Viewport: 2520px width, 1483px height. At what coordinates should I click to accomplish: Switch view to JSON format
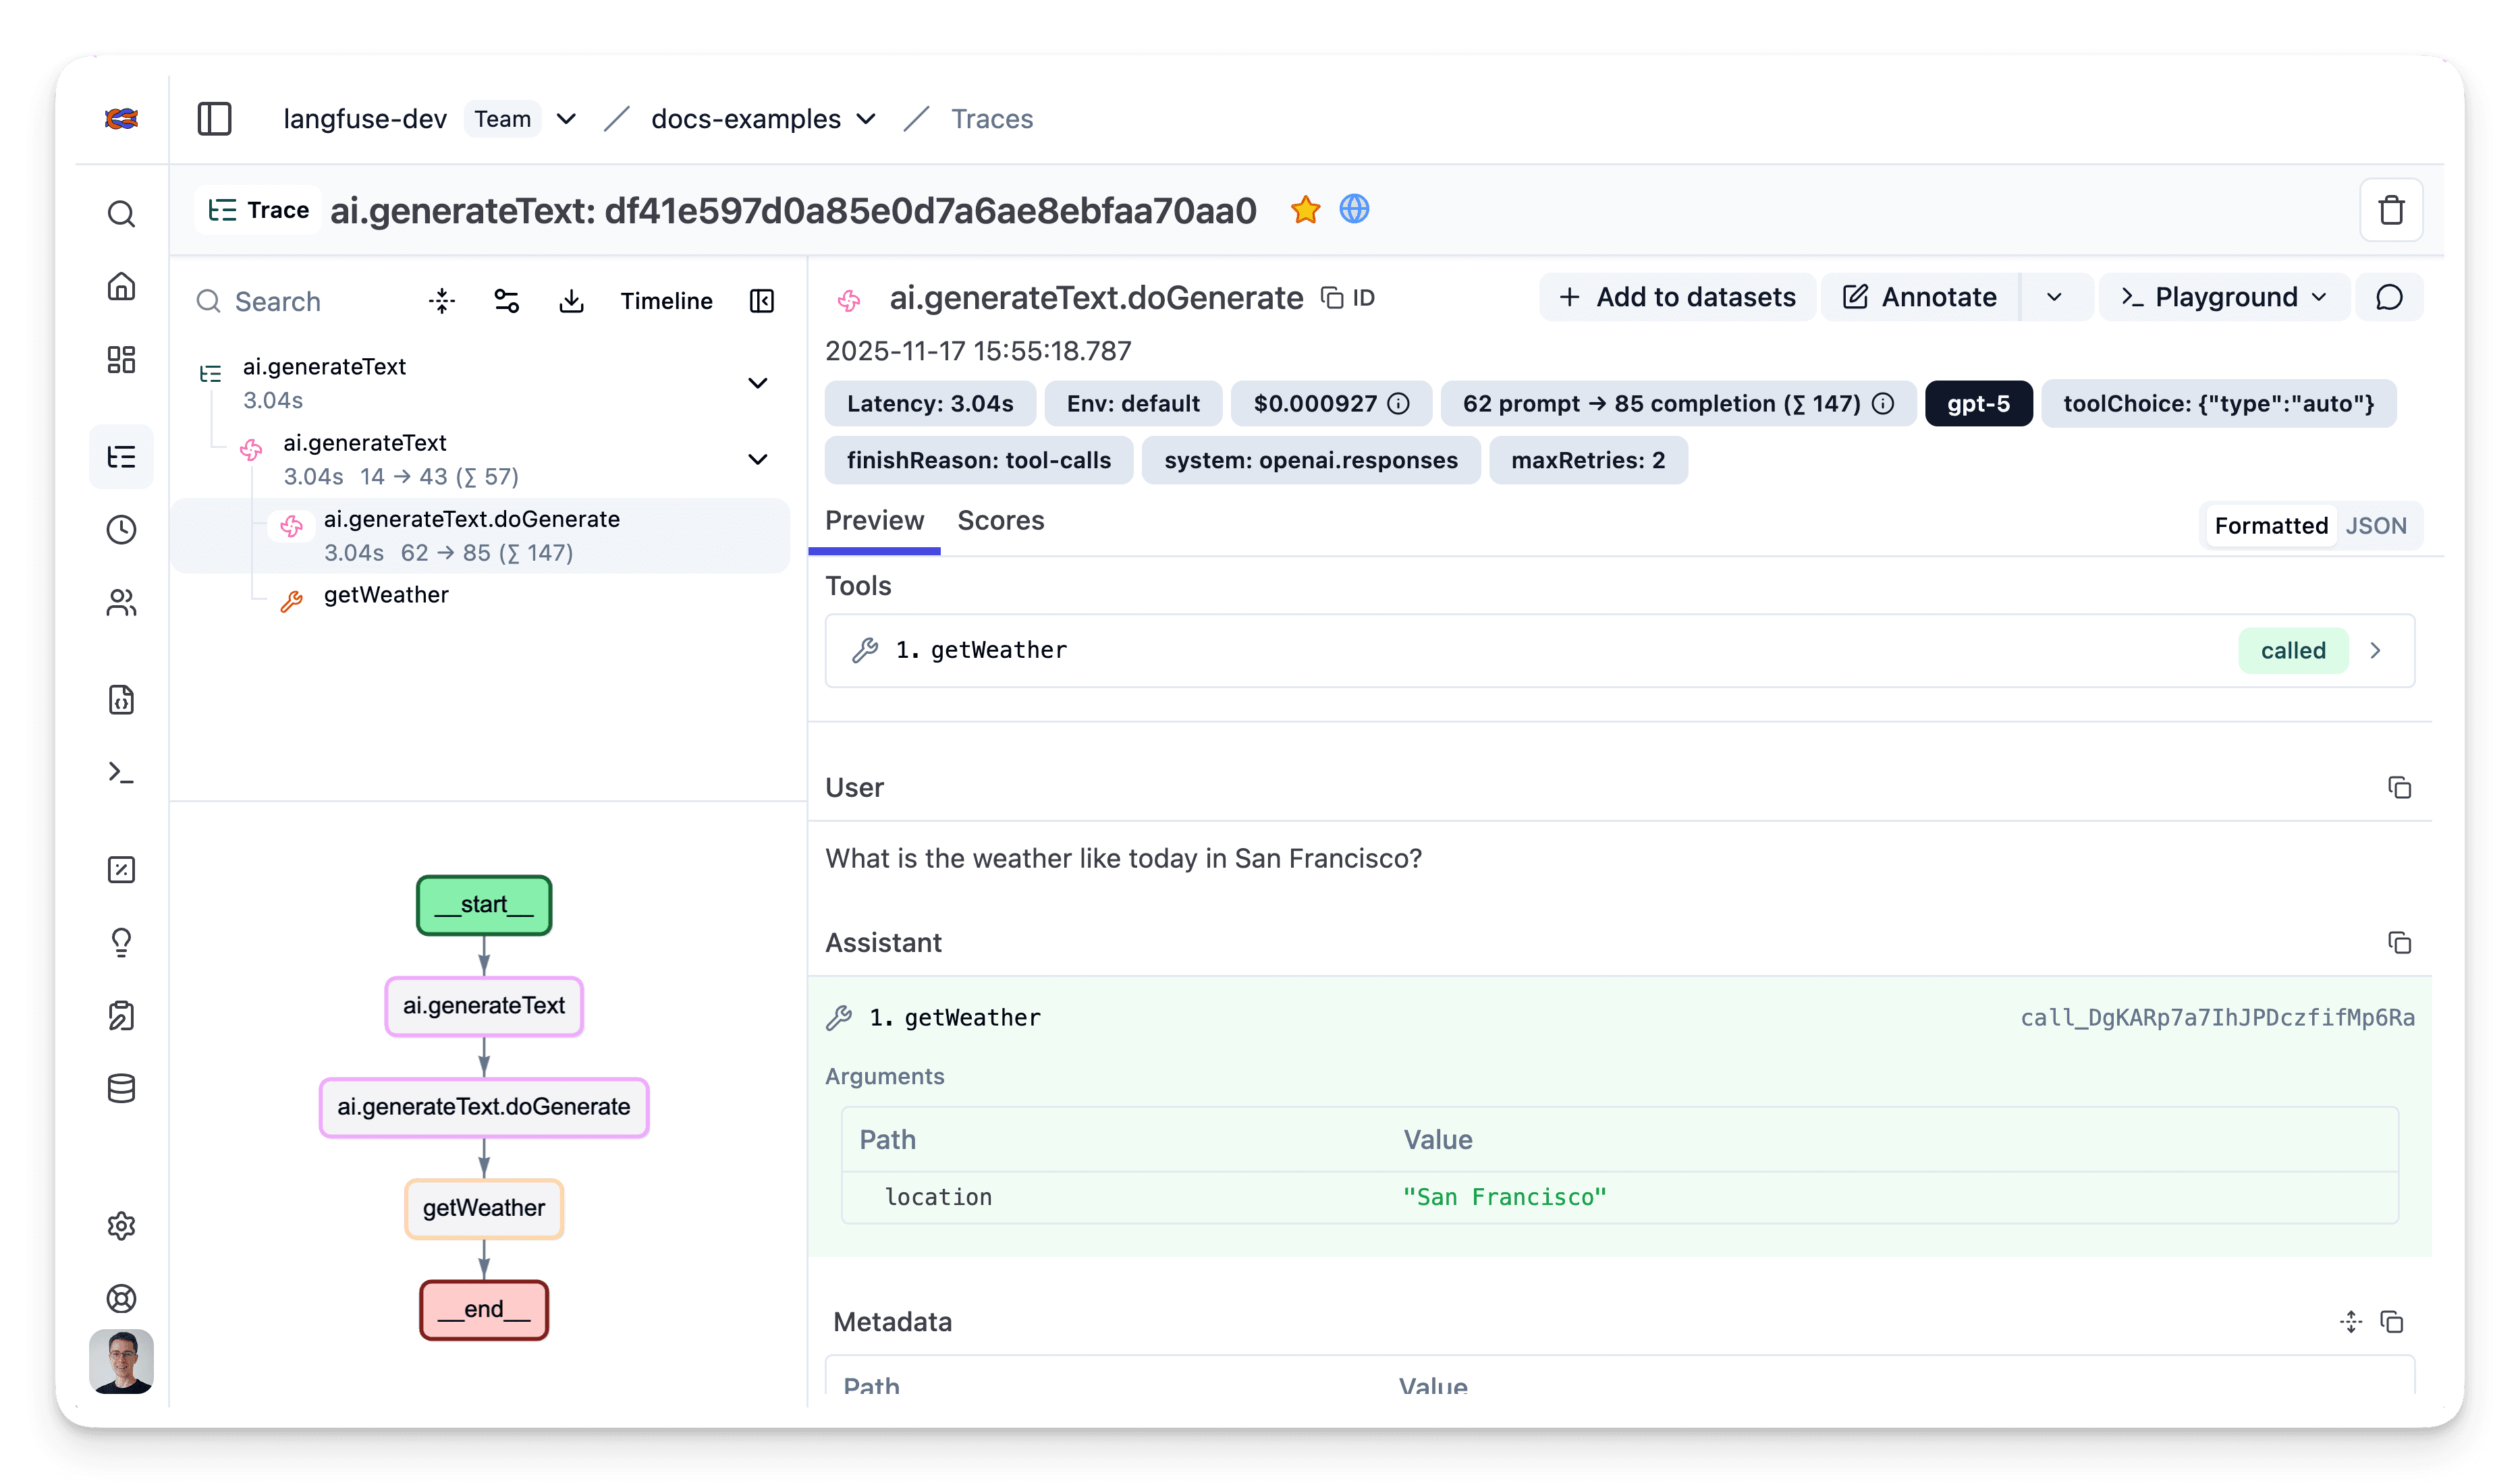(x=2376, y=526)
